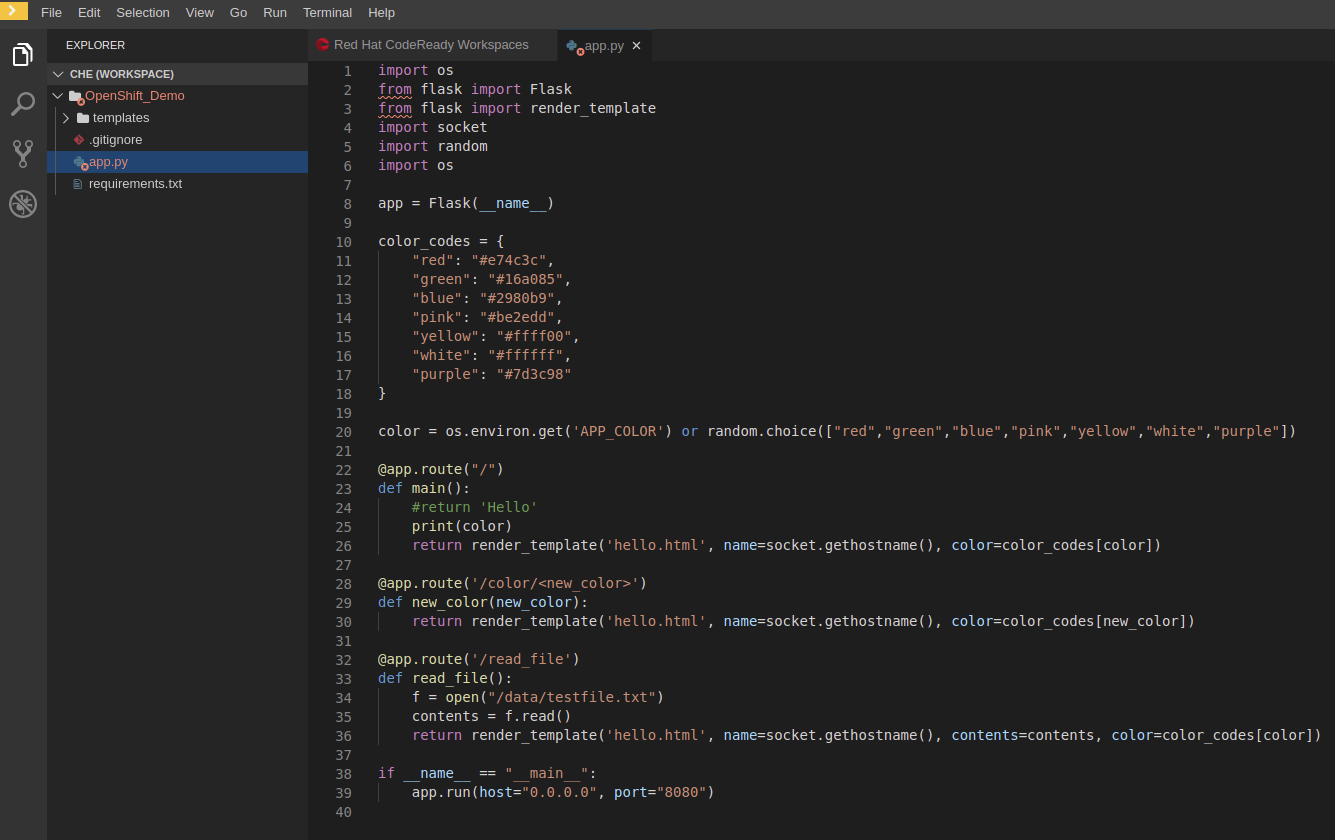
Task: Click the Python file icon beside app.py in Explorer
Action: tap(80, 161)
